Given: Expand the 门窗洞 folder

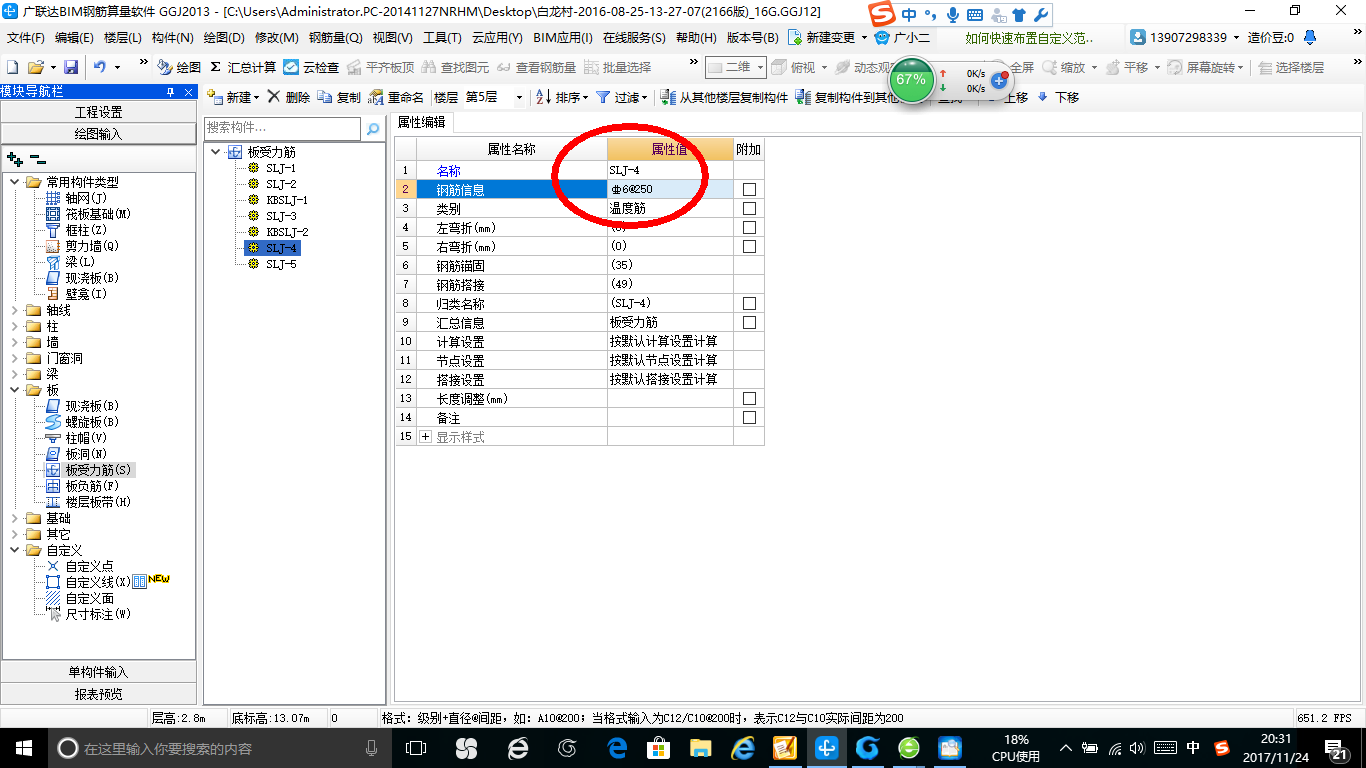Looking at the screenshot, I should click(x=15, y=358).
